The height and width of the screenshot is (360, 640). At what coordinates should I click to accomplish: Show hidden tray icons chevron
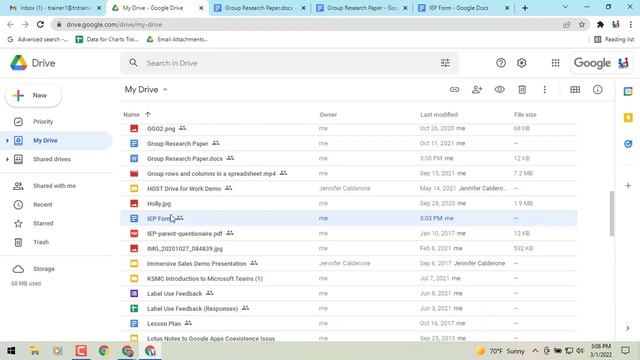point(535,351)
